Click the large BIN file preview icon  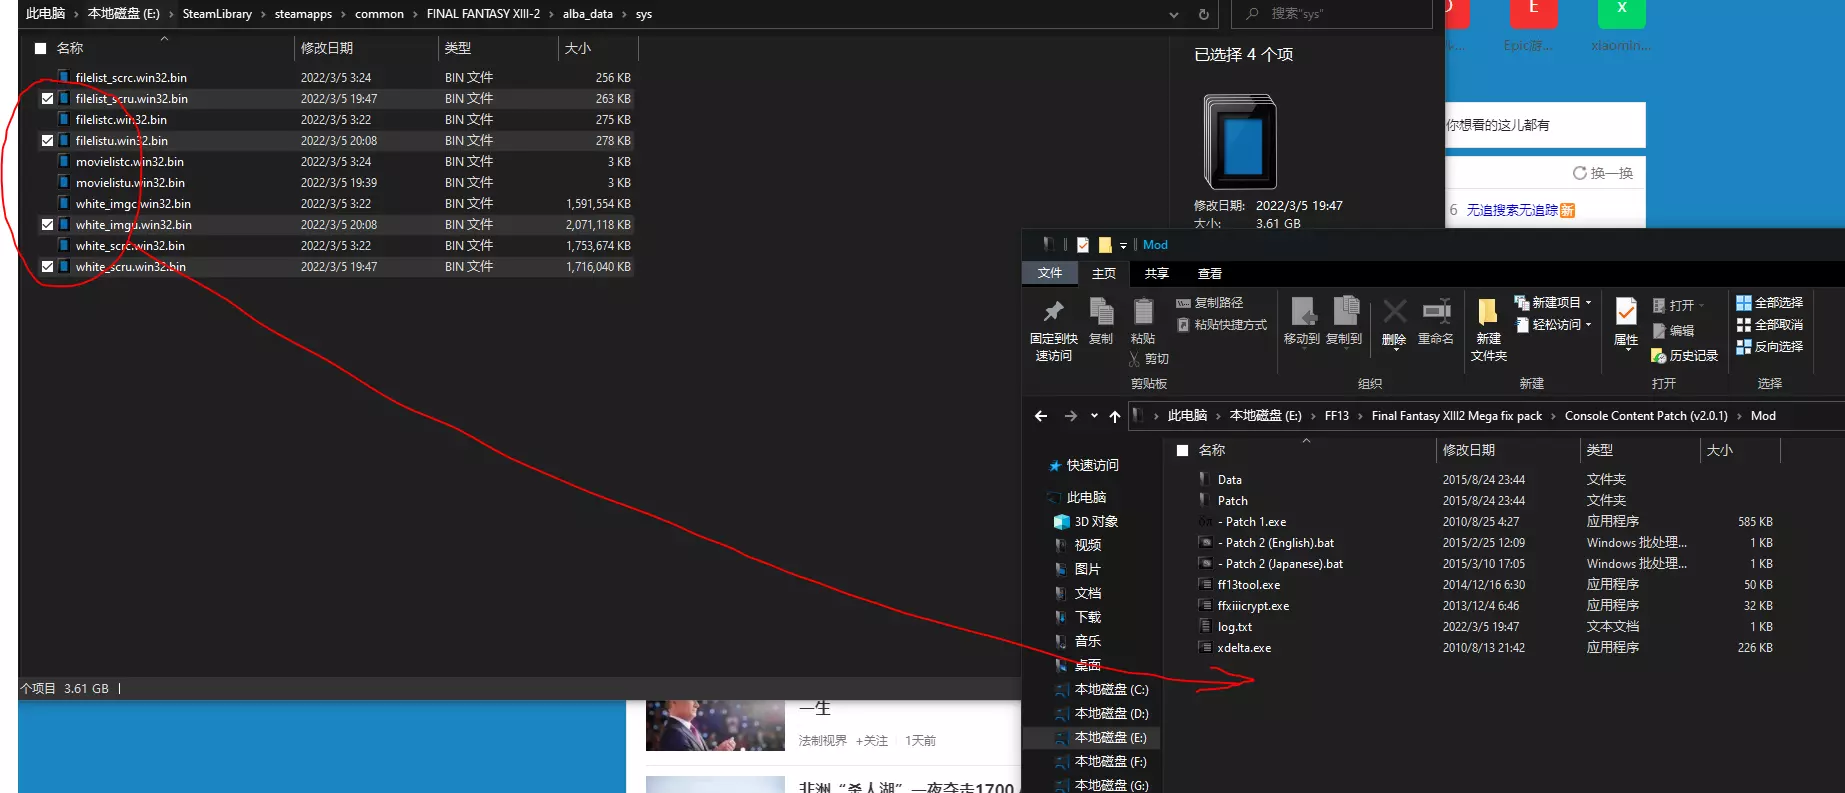pyautogui.click(x=1240, y=142)
